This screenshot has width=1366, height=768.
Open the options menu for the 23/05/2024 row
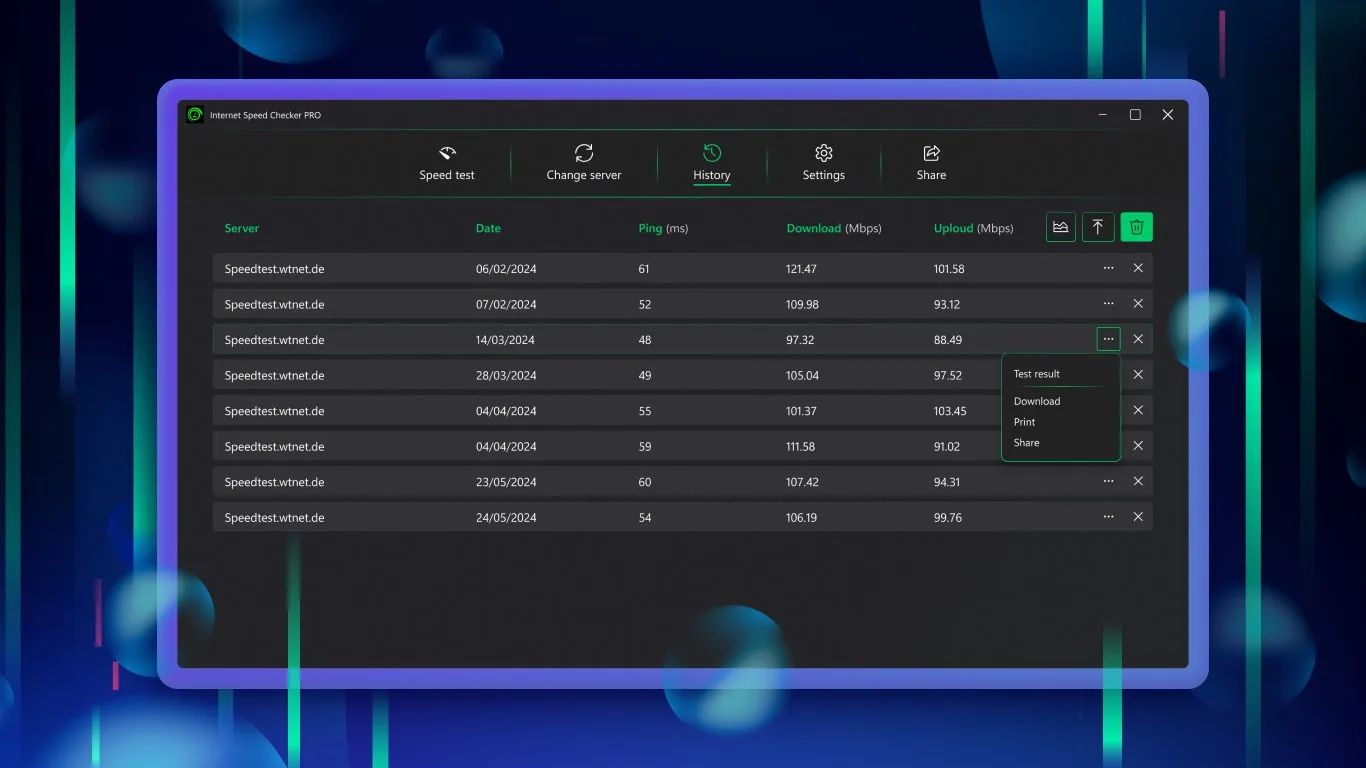(x=1108, y=481)
